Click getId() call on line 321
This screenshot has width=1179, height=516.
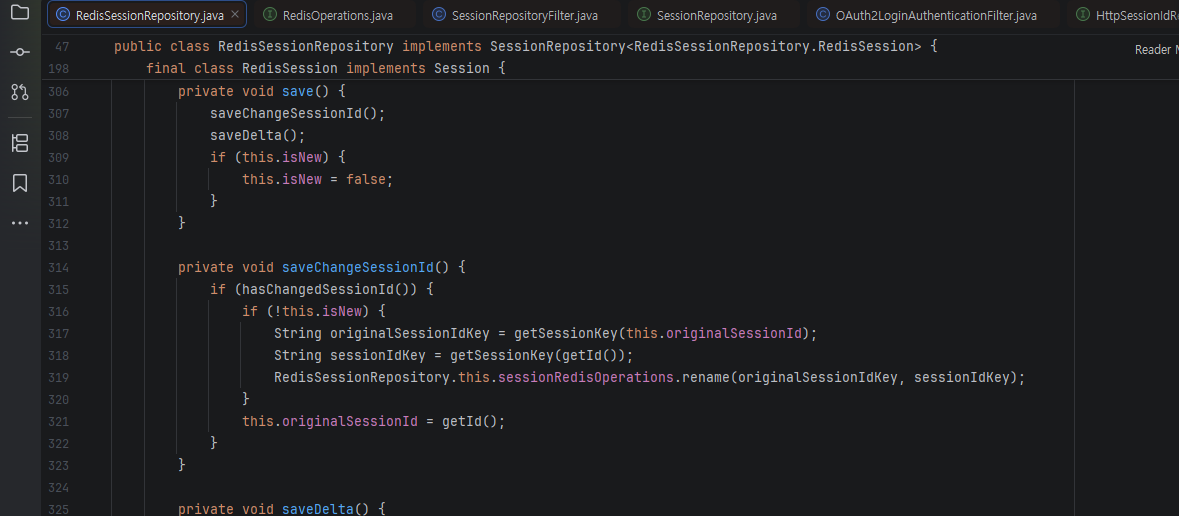coord(469,421)
